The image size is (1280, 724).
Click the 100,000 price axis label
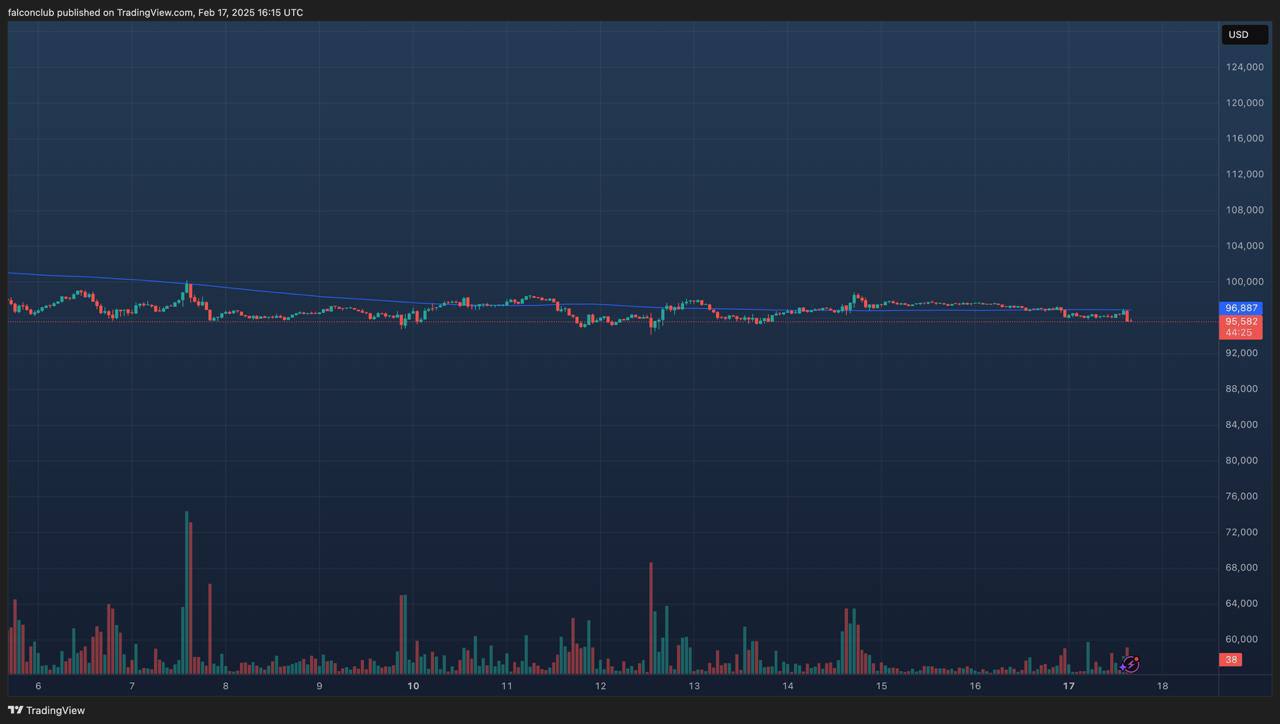click(x=1245, y=282)
